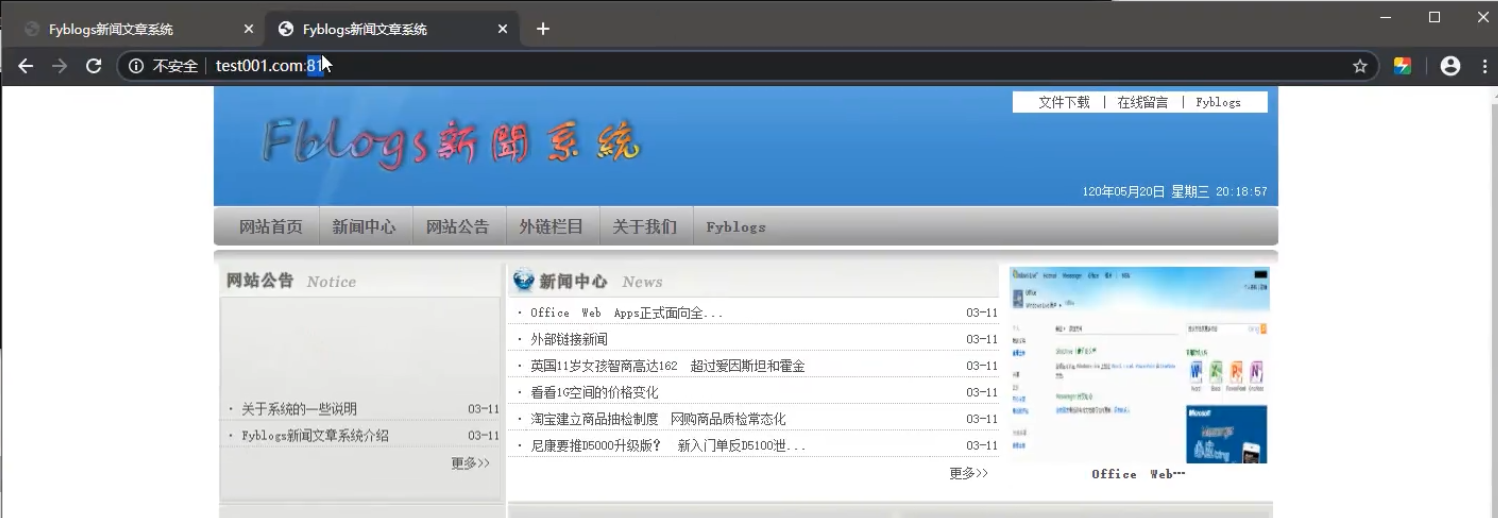Open the user profile icon

click(x=1450, y=66)
